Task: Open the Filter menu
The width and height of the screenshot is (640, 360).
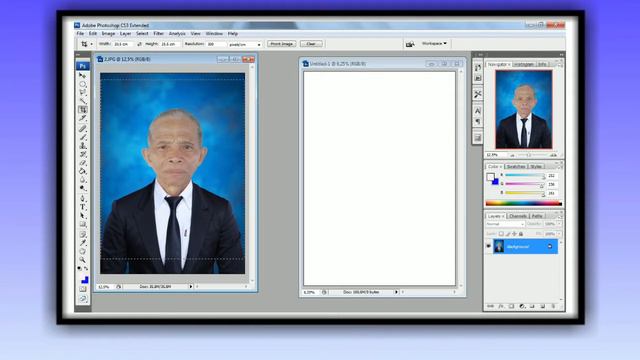Action: [x=159, y=33]
